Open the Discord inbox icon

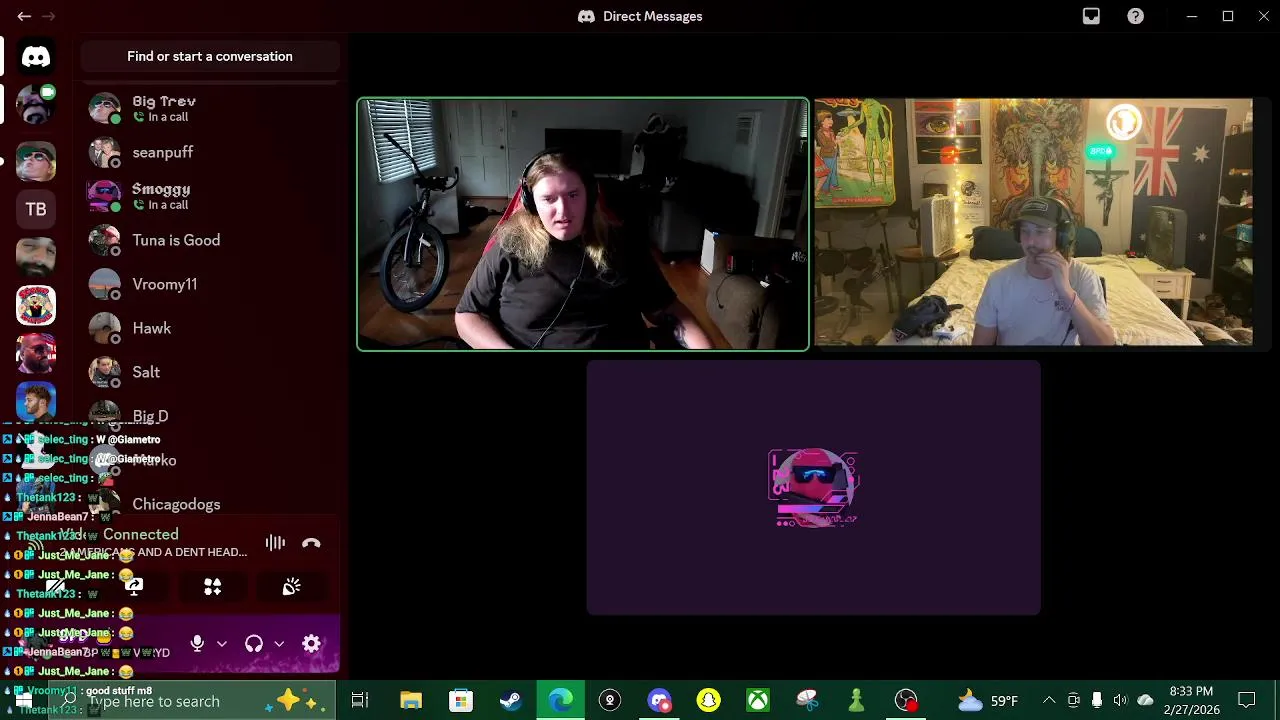[x=1091, y=16]
